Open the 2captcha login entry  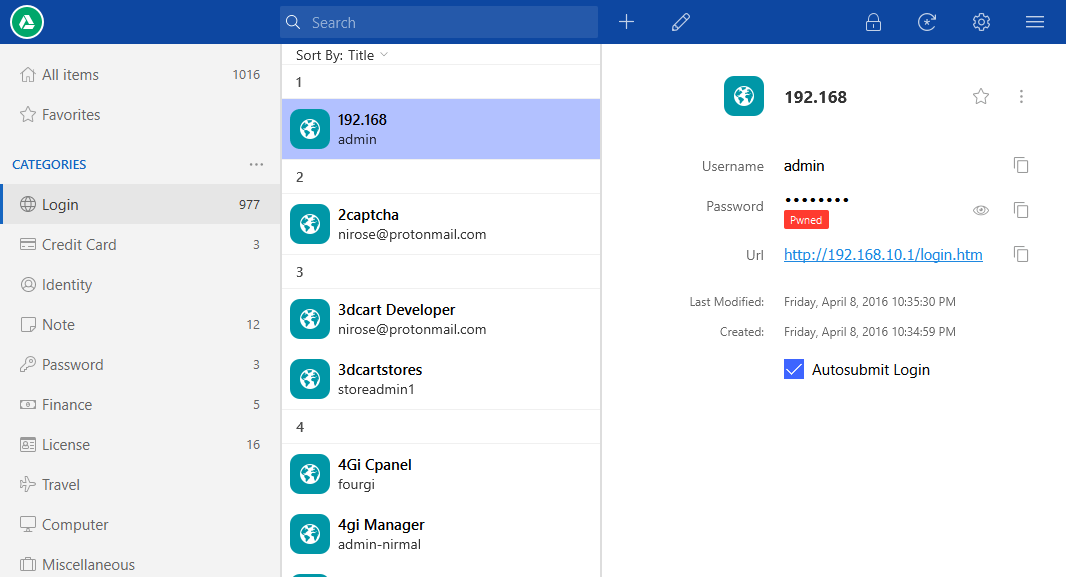click(441, 224)
